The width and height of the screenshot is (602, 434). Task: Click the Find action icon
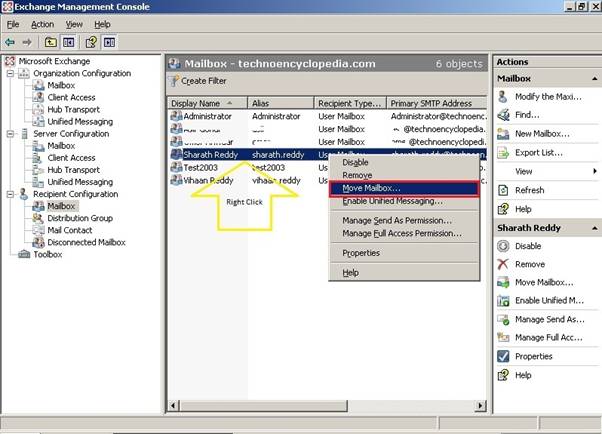[x=503, y=115]
